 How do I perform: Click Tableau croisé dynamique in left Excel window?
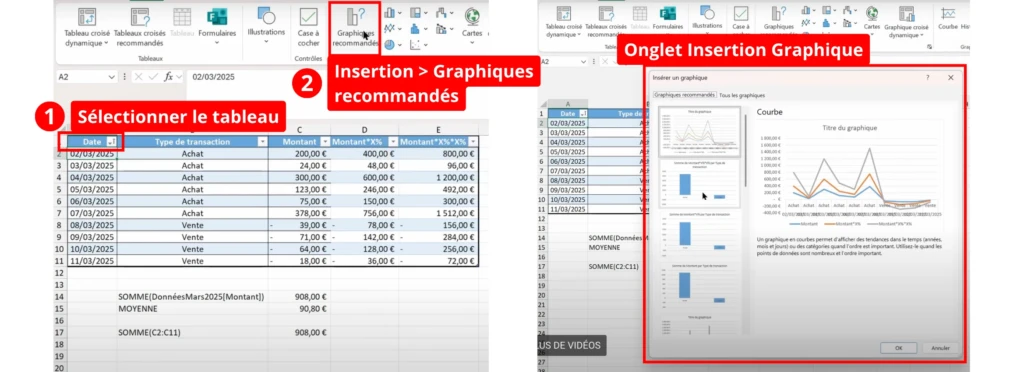[x=87, y=27]
